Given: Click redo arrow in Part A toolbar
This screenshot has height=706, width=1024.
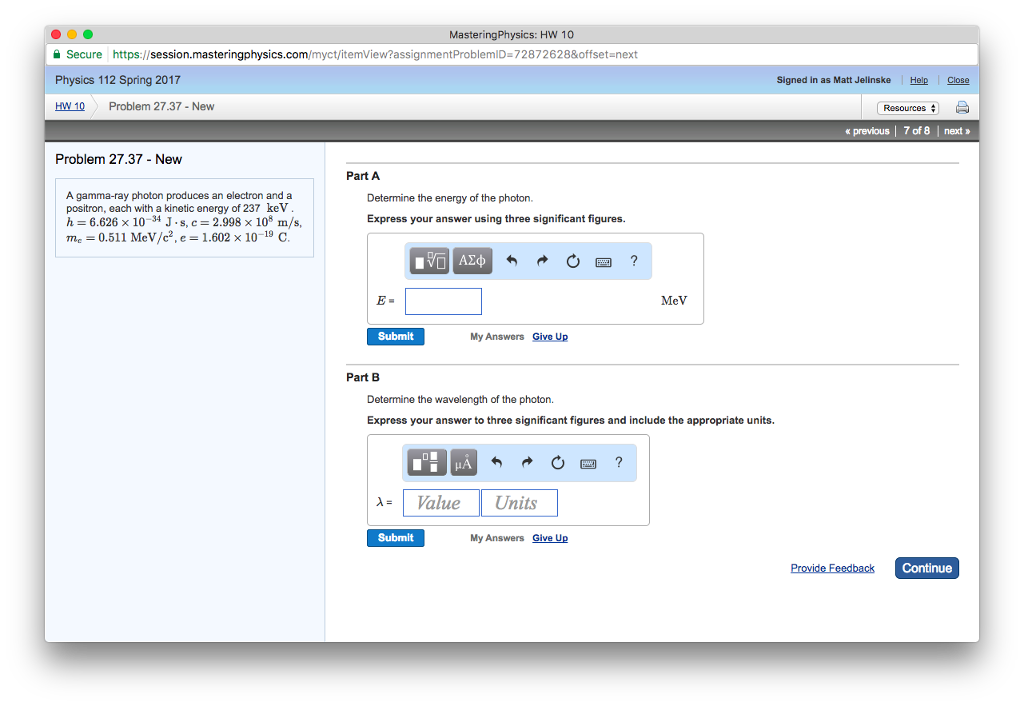Looking at the screenshot, I should (542, 262).
